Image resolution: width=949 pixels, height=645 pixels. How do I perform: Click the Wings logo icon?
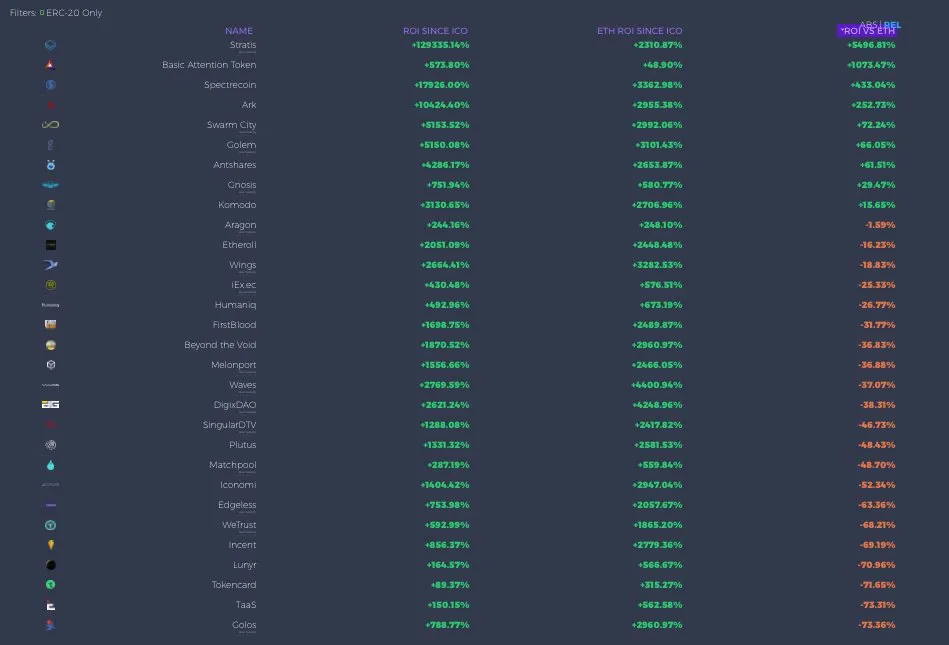pyautogui.click(x=51, y=265)
